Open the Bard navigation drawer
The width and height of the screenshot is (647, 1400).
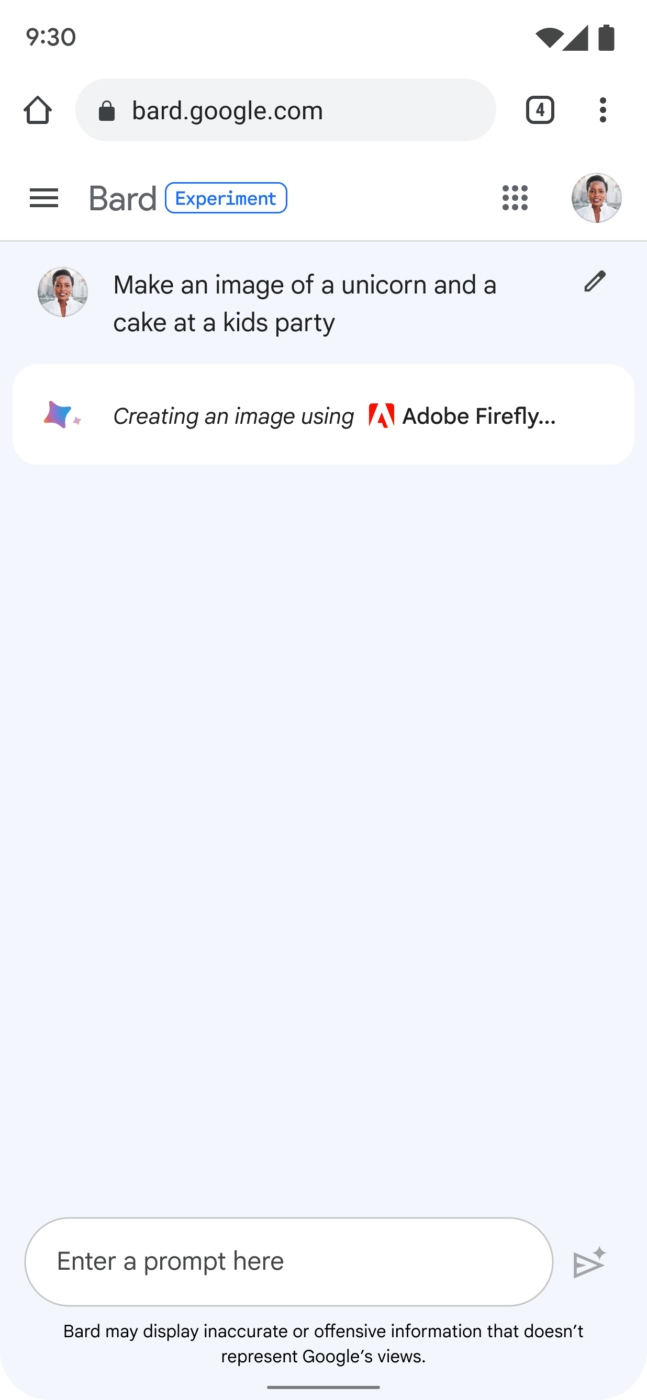[x=44, y=198]
